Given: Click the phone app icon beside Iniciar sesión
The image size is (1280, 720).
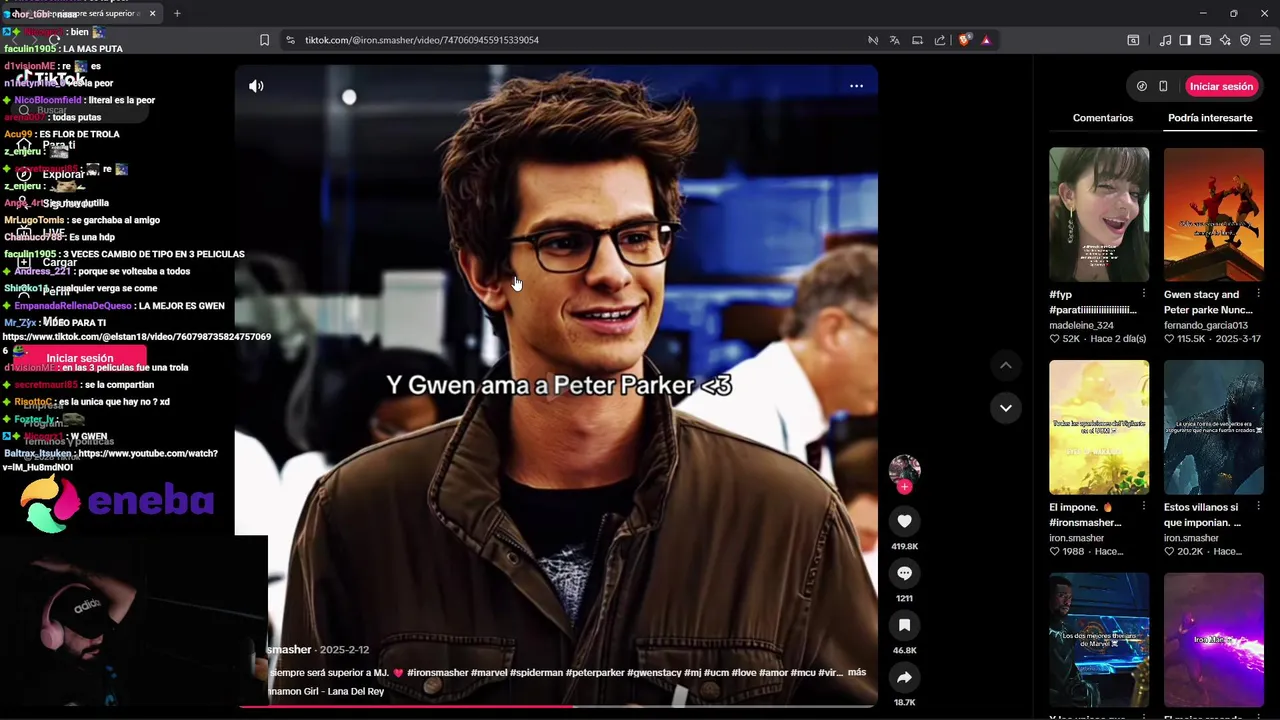Looking at the screenshot, I should 1163,86.
